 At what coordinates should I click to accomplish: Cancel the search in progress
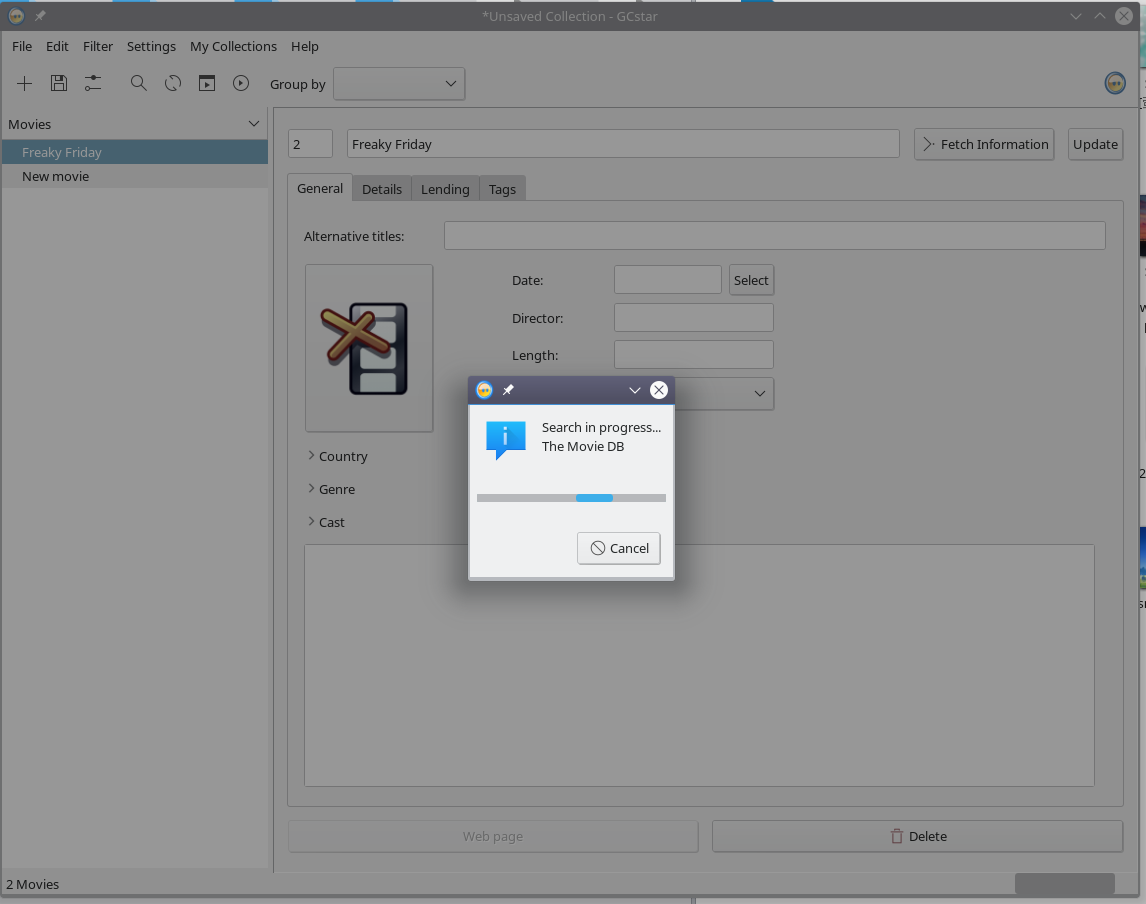coord(619,548)
